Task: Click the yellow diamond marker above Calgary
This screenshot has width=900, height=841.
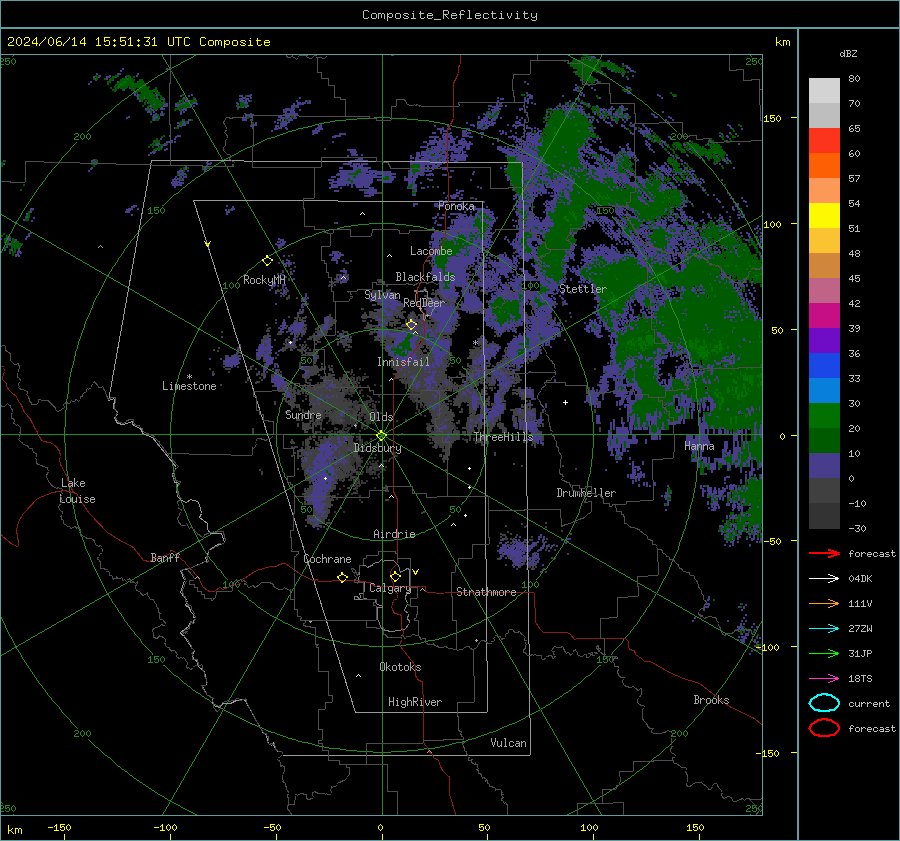Action: [x=395, y=576]
